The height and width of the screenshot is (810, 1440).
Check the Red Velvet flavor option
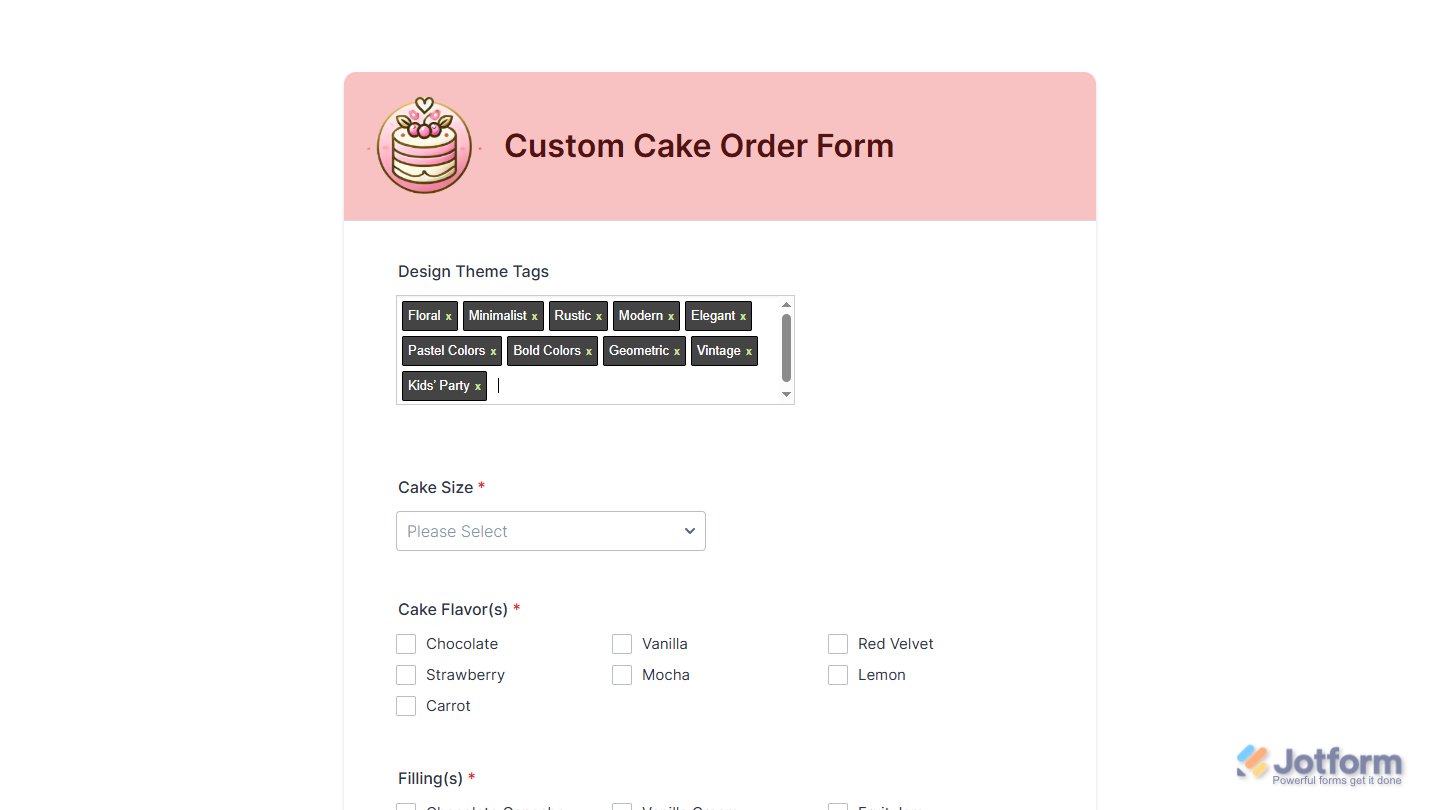coord(838,644)
